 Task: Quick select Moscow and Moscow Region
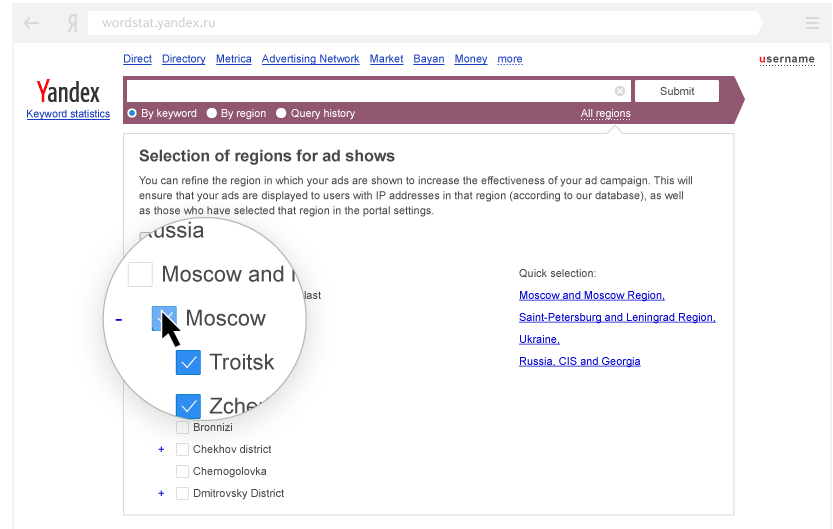(x=592, y=295)
